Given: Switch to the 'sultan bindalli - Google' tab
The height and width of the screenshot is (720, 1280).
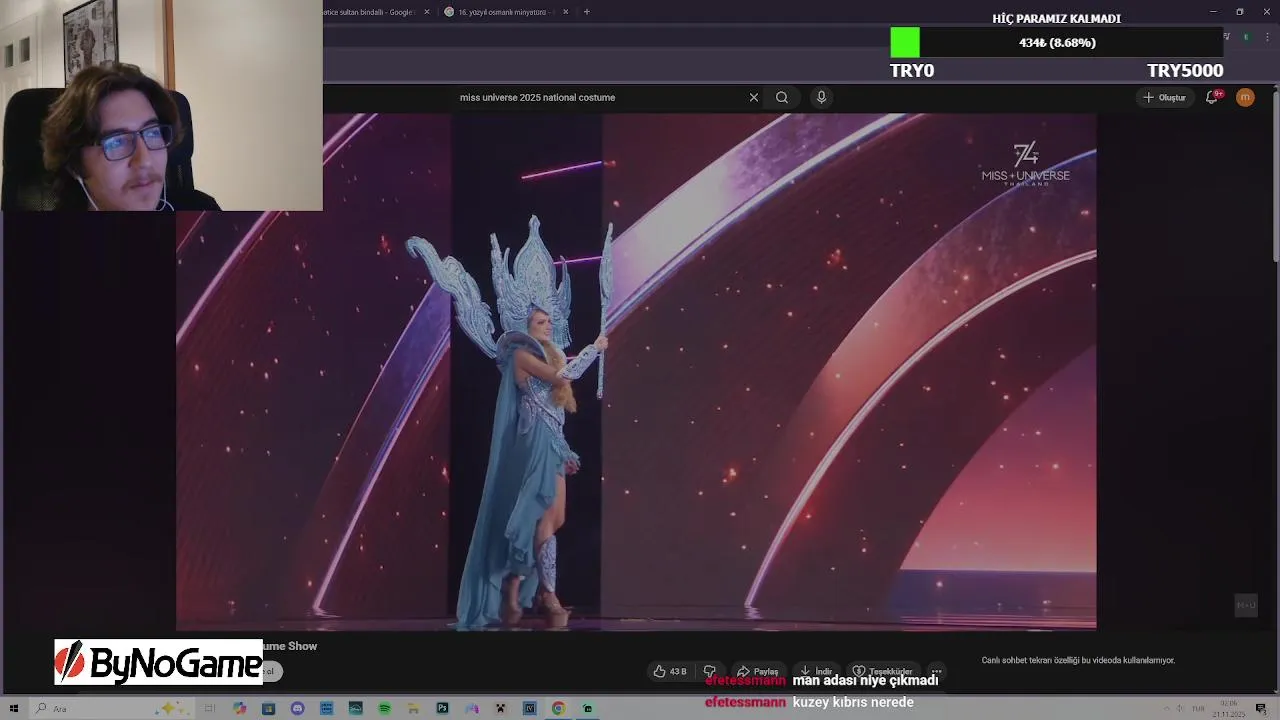Looking at the screenshot, I should 370,12.
